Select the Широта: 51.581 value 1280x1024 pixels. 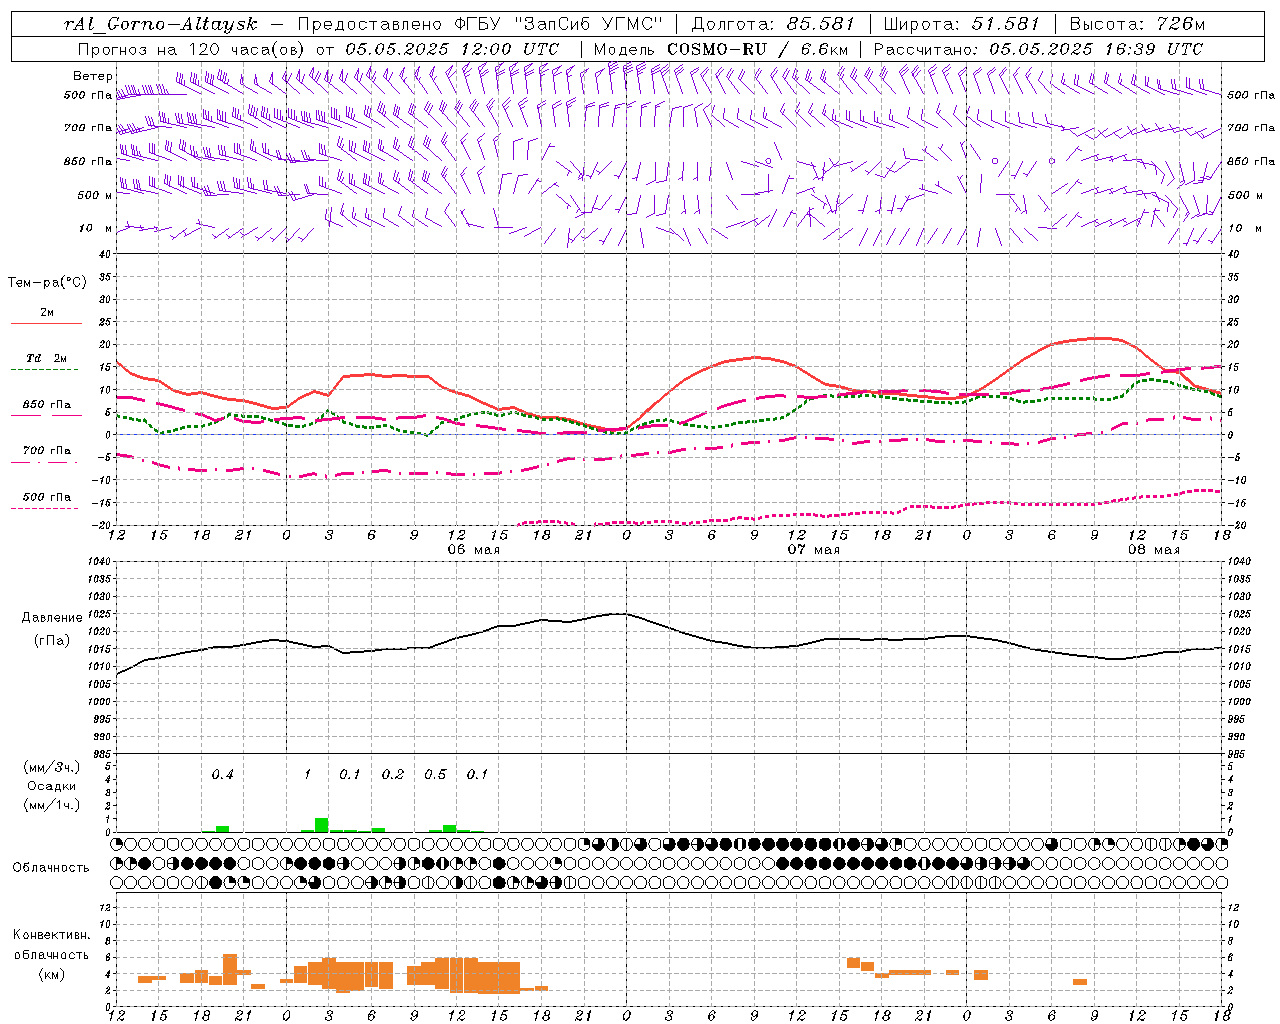(x=962, y=24)
